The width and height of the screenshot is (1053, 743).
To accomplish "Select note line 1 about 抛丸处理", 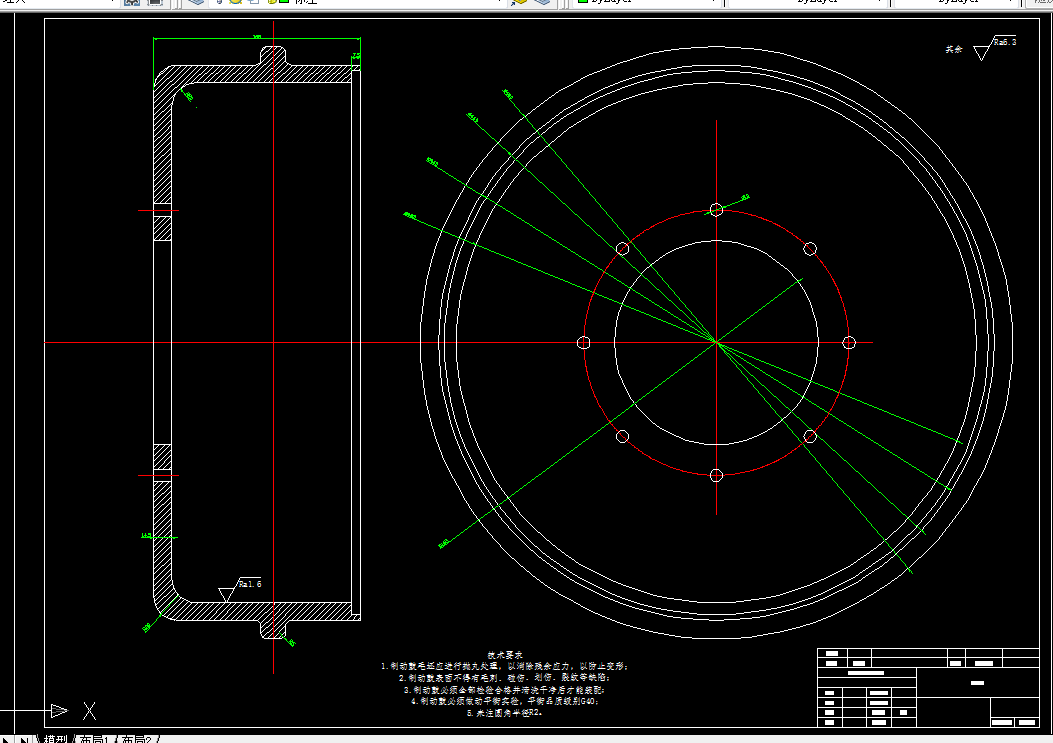I will (505, 666).
